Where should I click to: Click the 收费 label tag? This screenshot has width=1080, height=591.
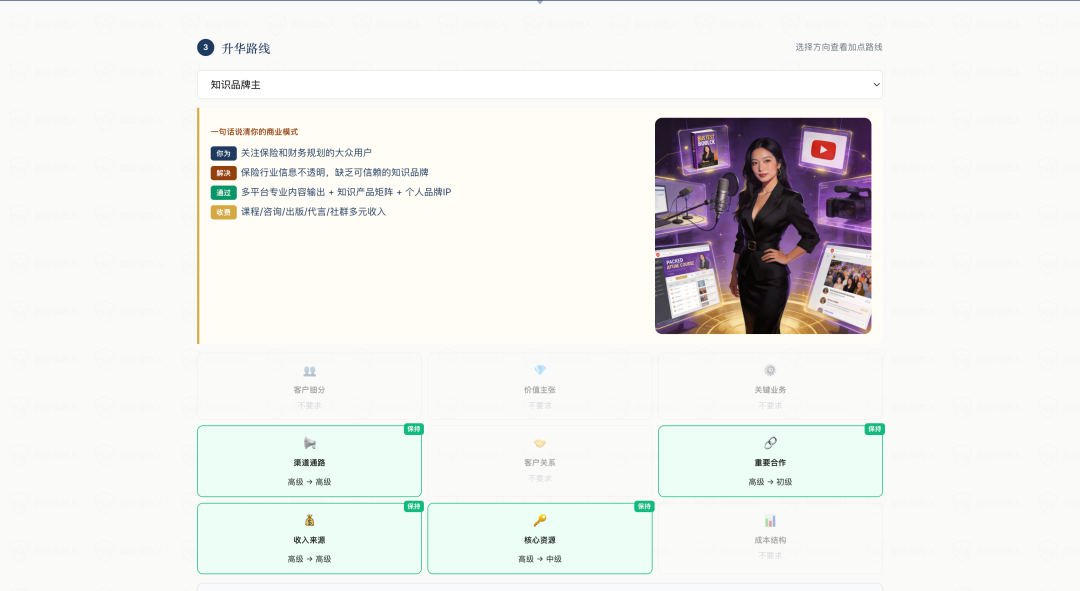click(223, 212)
